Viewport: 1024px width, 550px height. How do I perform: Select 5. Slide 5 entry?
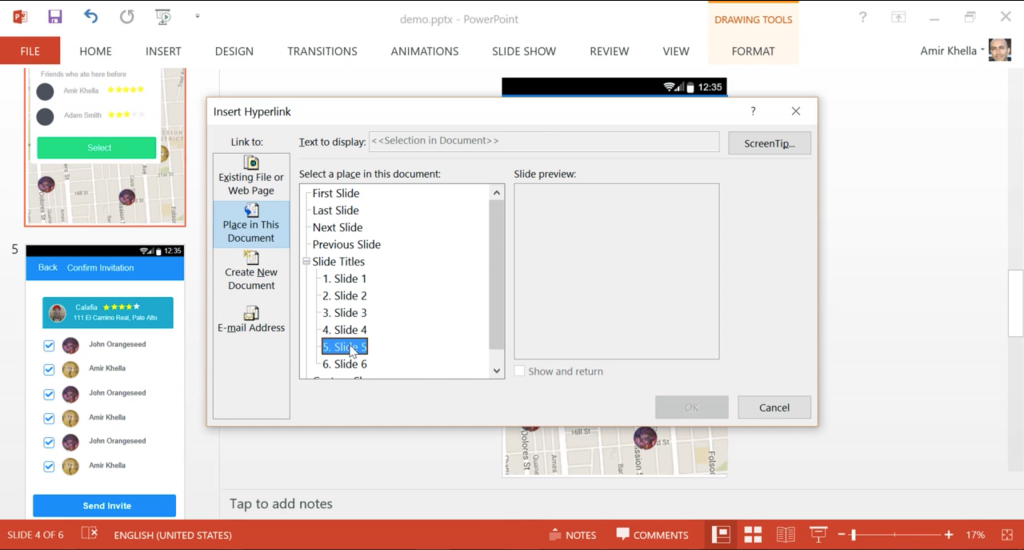(344, 347)
